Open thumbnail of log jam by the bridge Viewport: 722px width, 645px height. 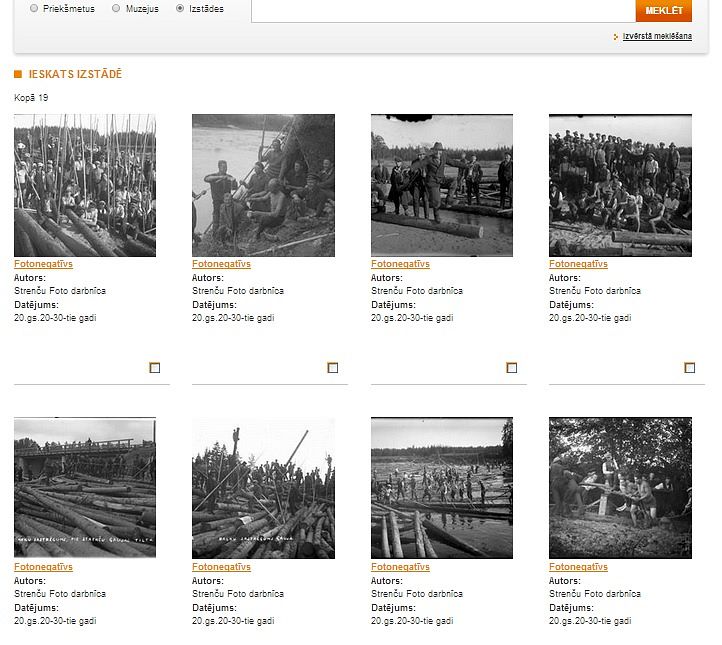[85, 488]
